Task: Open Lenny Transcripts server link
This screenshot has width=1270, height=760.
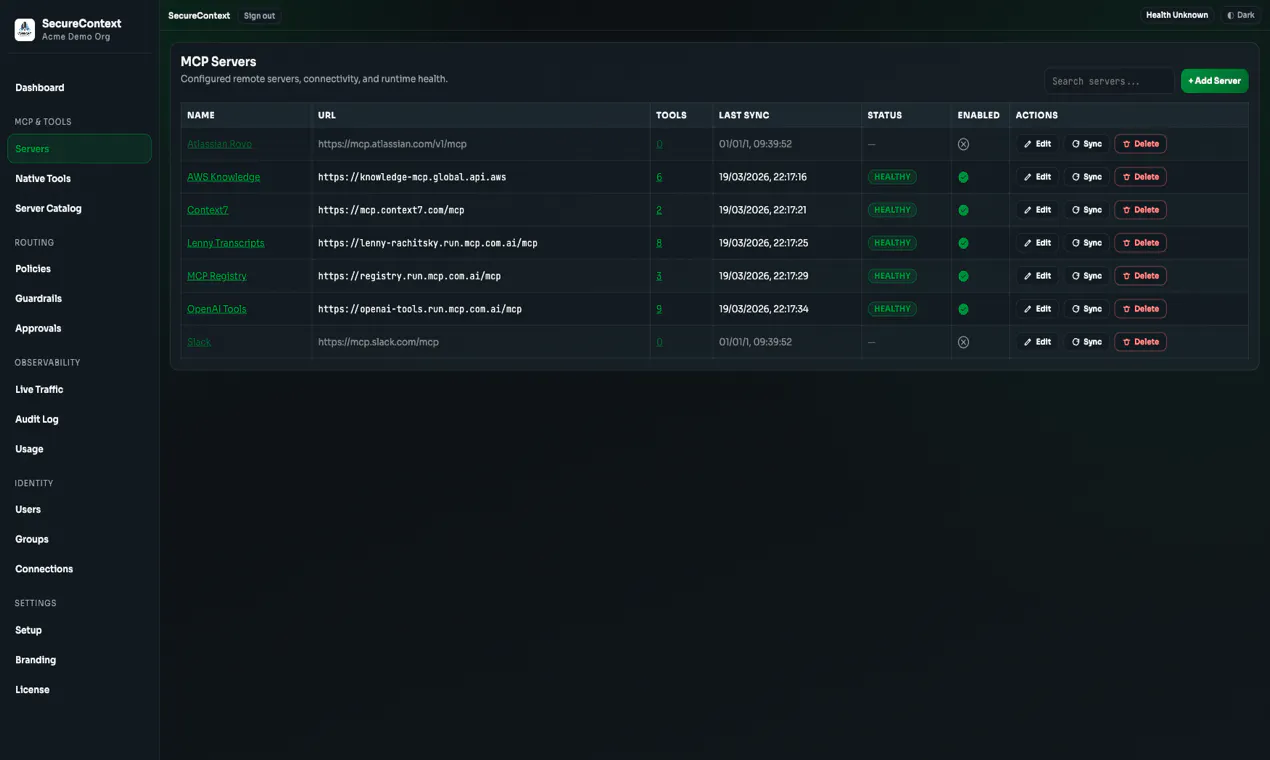Action: tap(226, 243)
